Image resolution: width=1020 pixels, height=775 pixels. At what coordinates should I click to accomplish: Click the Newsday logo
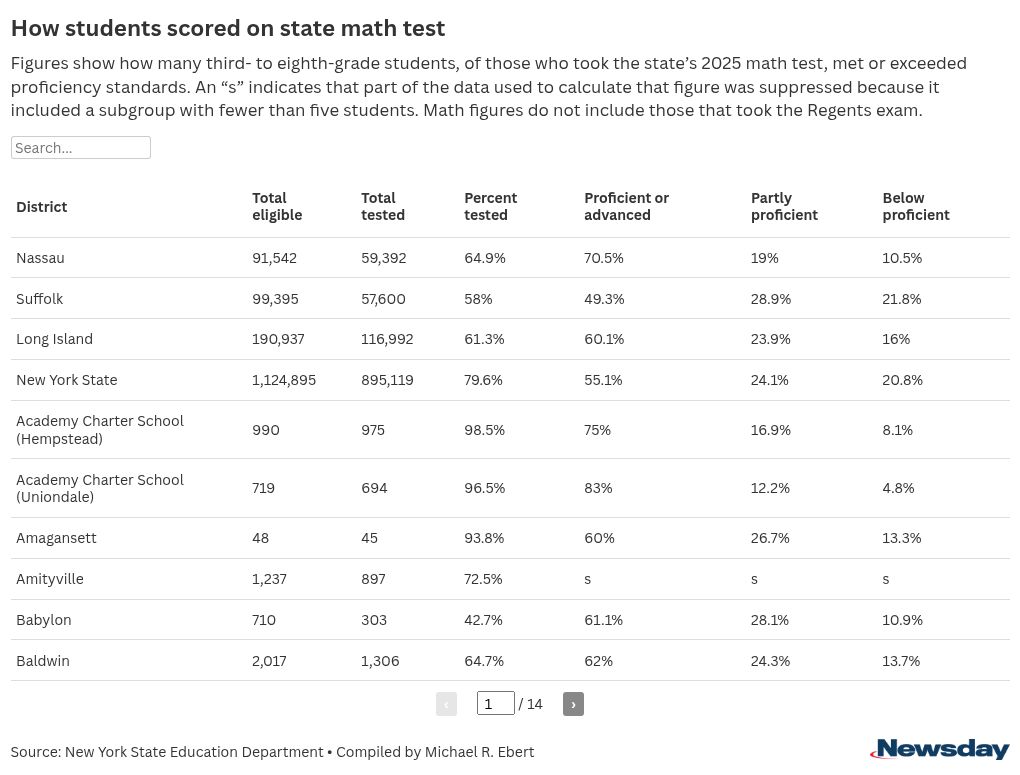point(940,748)
